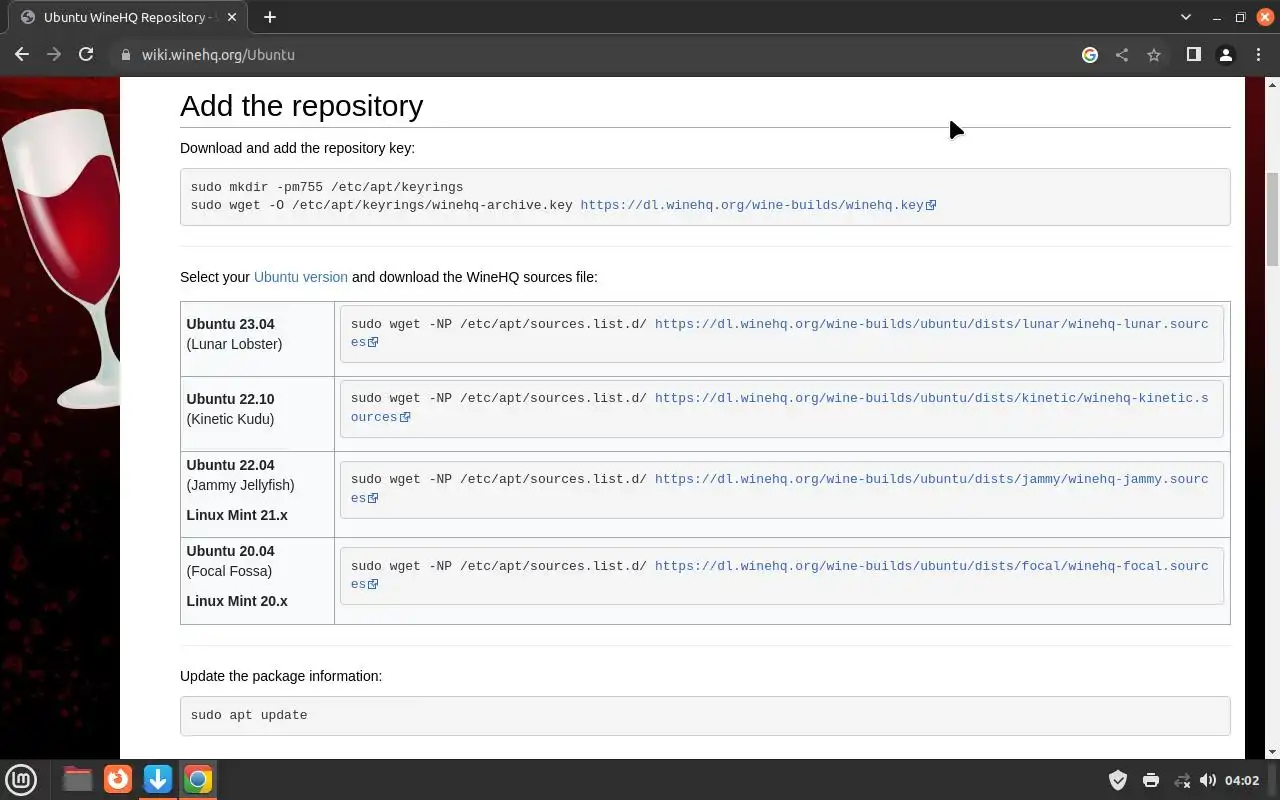Go back to the previous page
Viewport: 1280px width, 800px height.
coord(22,55)
